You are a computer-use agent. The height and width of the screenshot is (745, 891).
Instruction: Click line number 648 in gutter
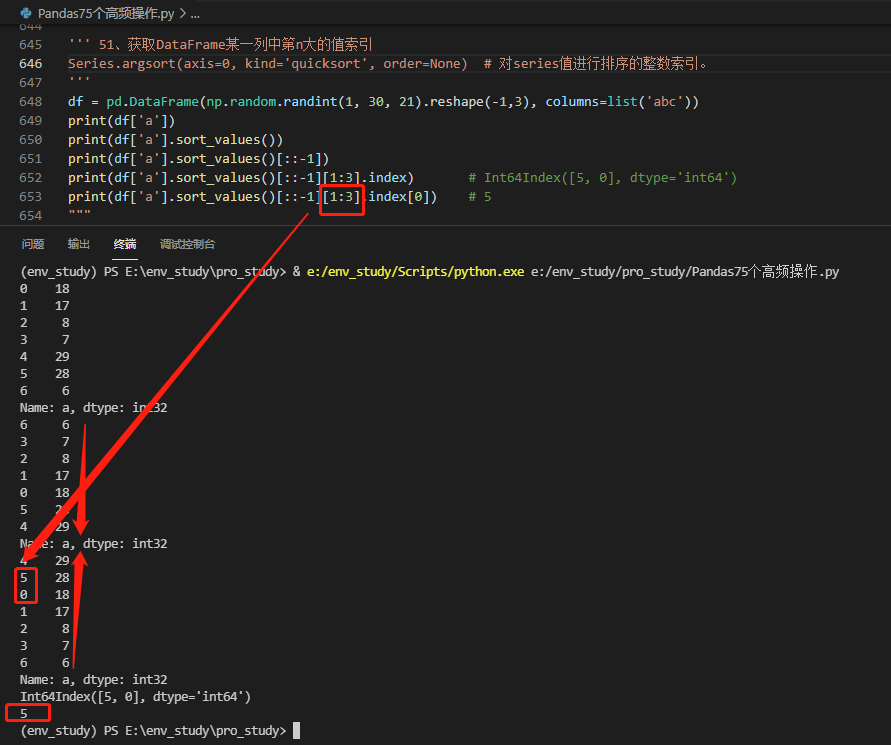pyautogui.click(x=31, y=102)
